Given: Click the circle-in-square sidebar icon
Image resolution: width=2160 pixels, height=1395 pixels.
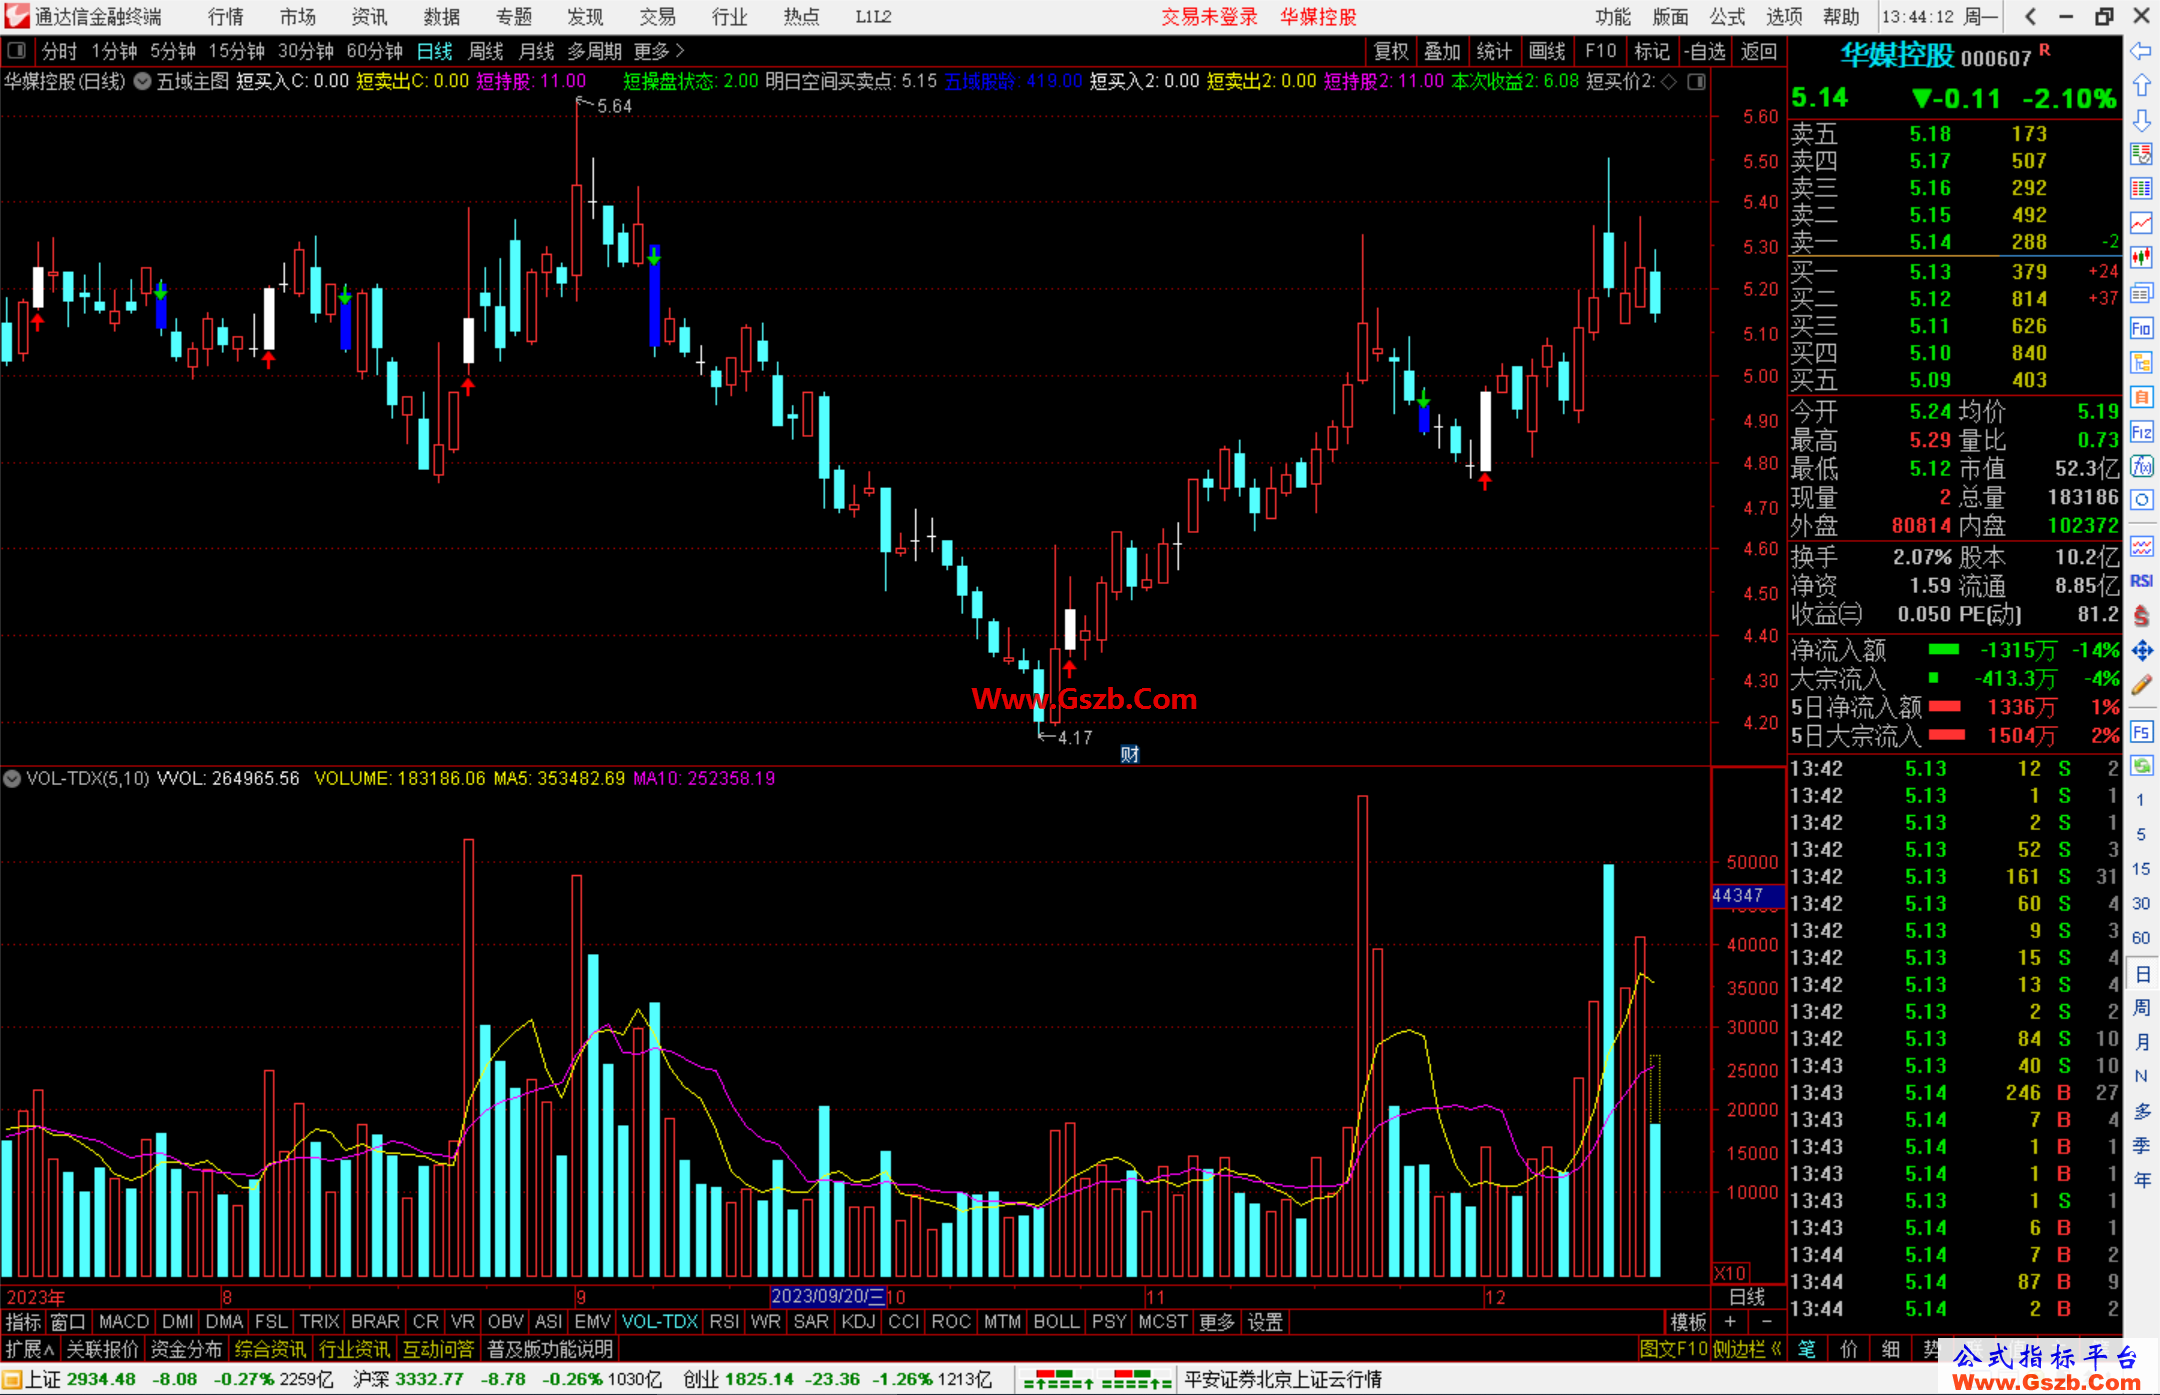Looking at the screenshot, I should click(2141, 500).
